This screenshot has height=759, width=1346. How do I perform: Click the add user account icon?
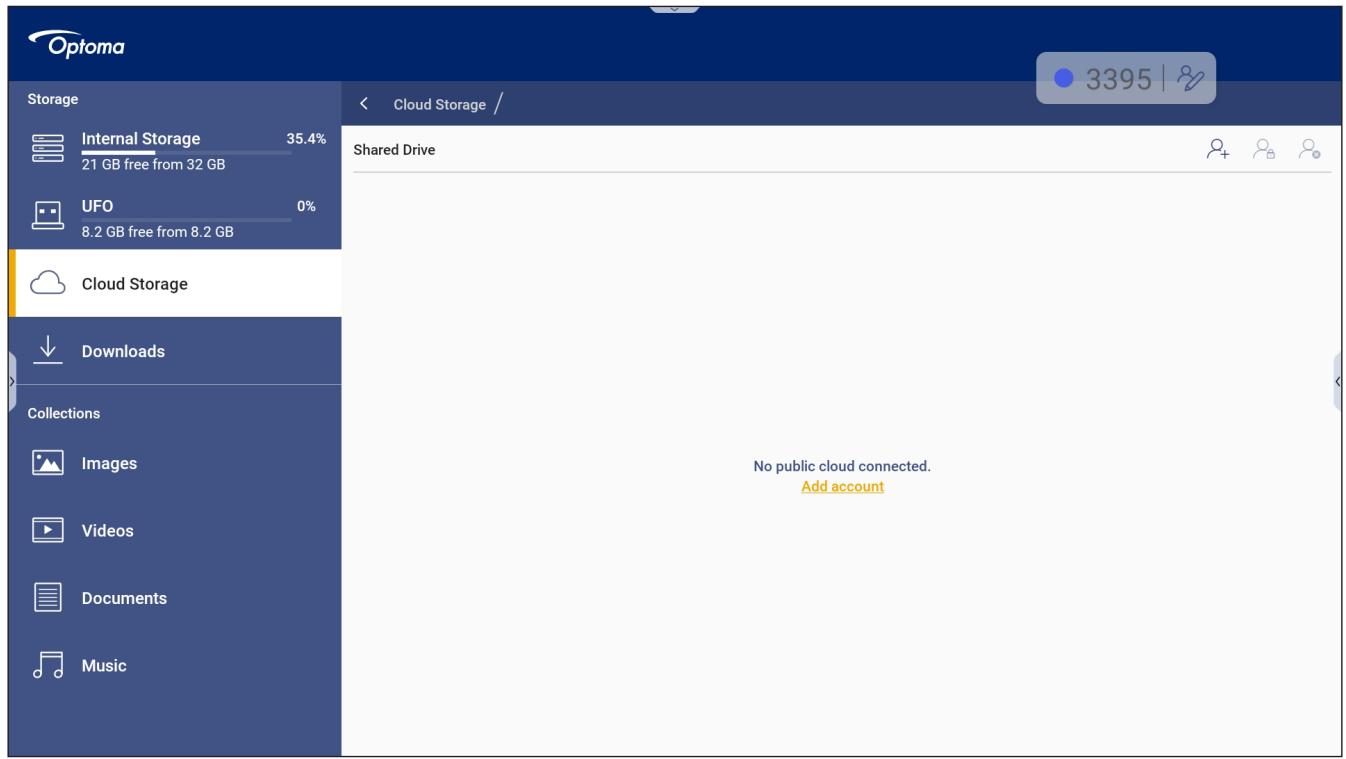point(1217,150)
